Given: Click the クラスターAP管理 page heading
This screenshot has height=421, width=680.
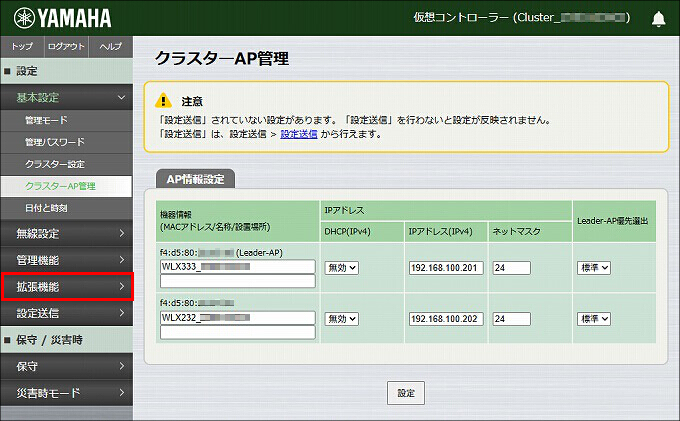Looking at the screenshot, I should (x=222, y=58).
